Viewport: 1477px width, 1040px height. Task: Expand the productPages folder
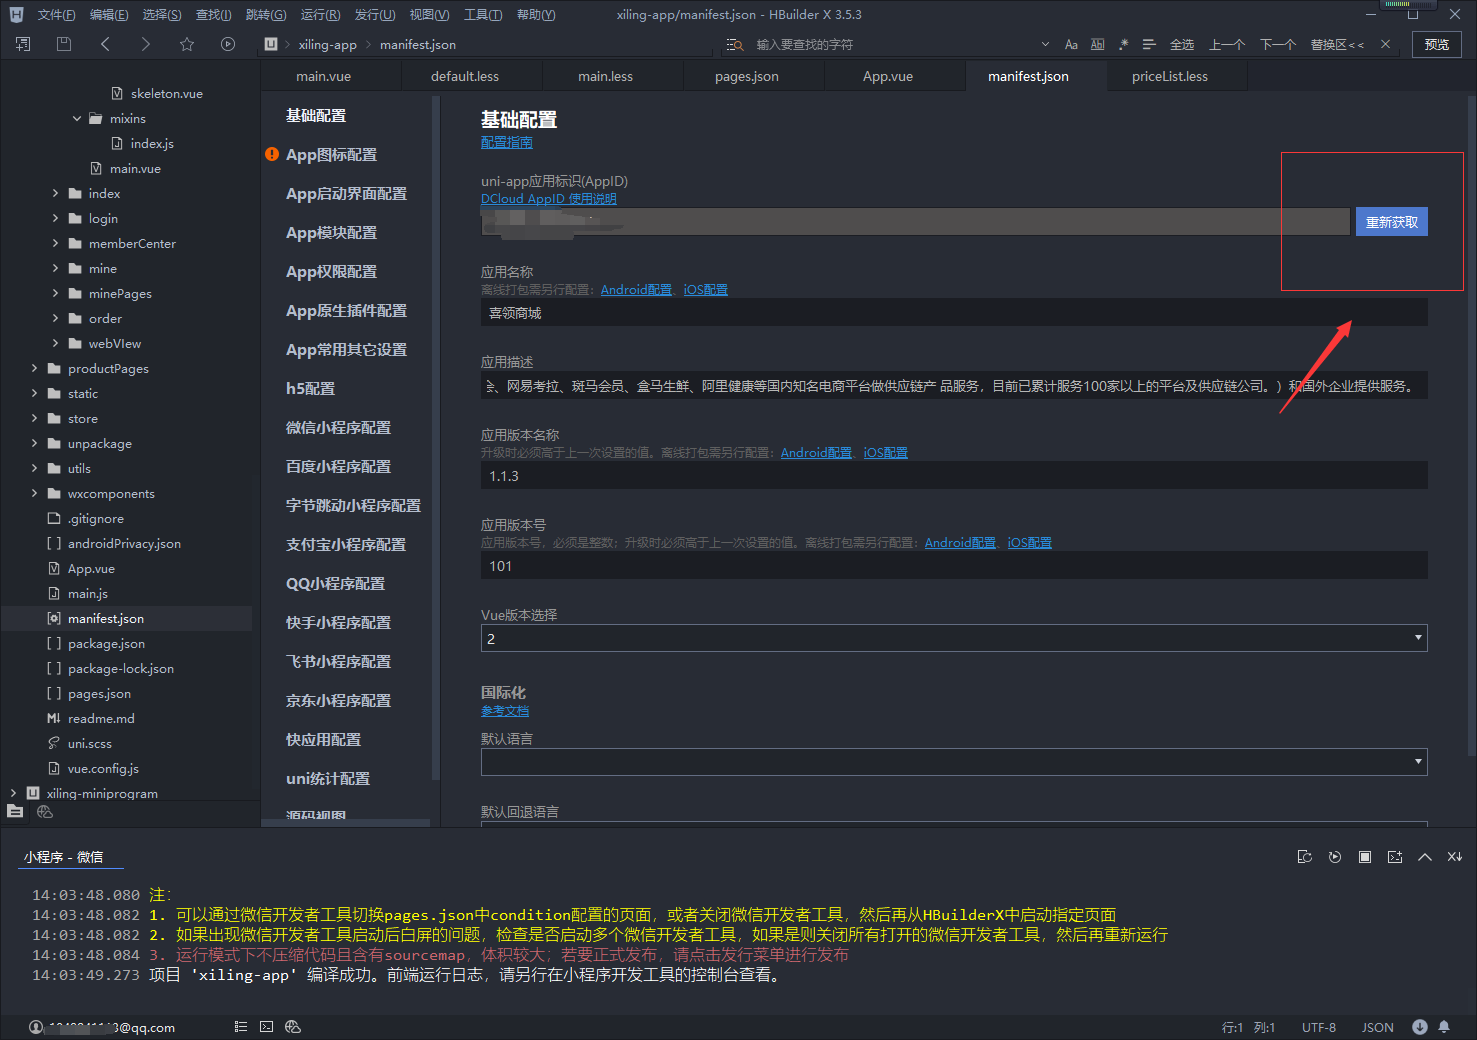click(x=35, y=369)
